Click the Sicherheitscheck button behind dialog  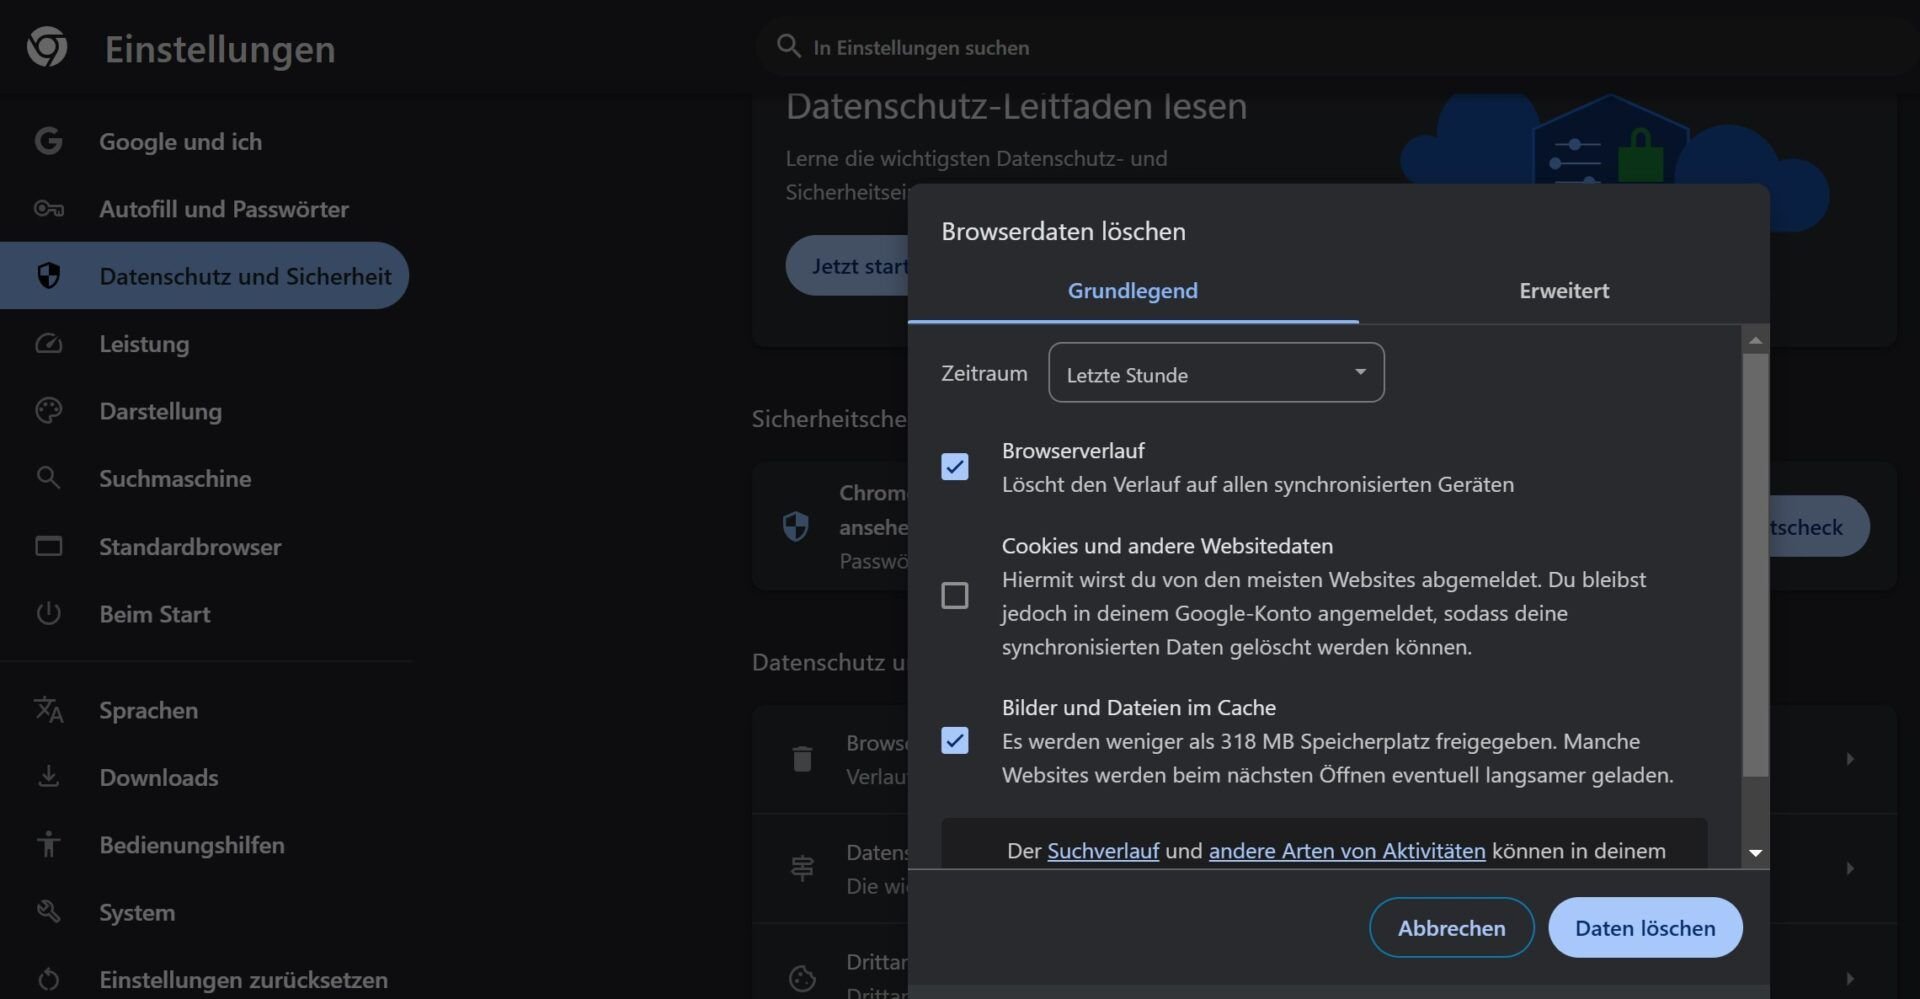point(1818,527)
